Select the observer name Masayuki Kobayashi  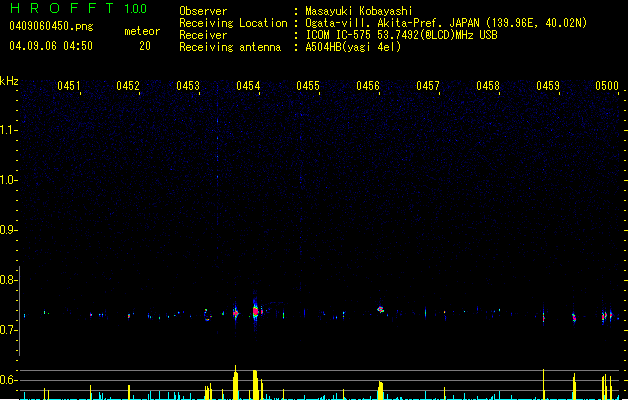coord(359,11)
